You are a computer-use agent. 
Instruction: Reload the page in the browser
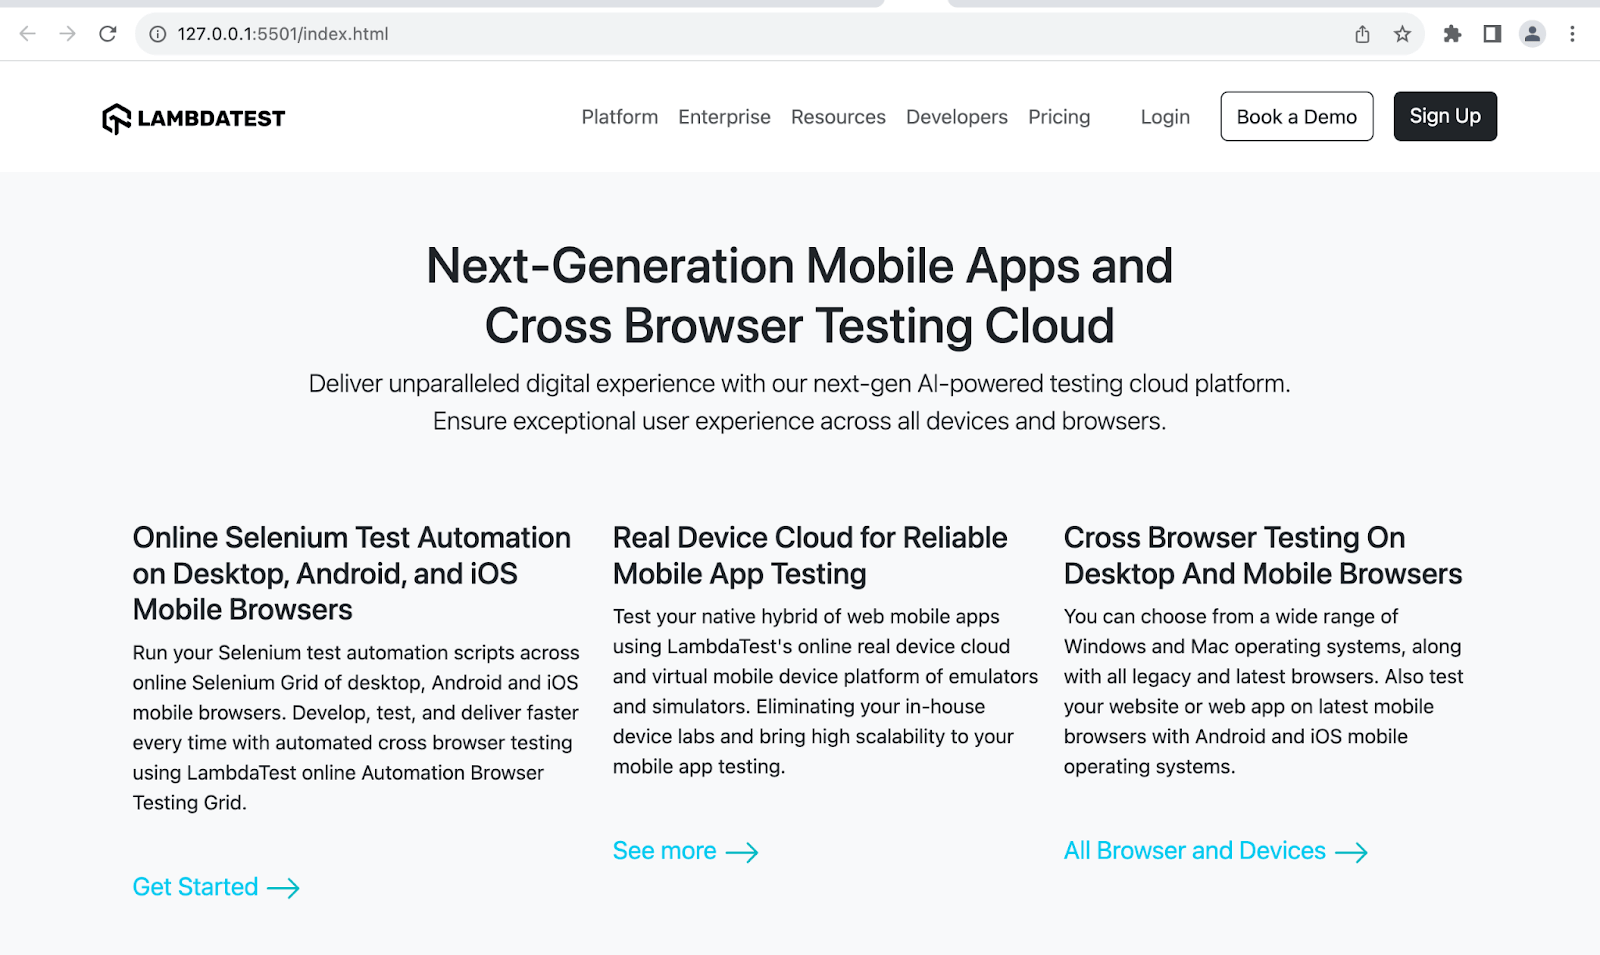(x=108, y=34)
